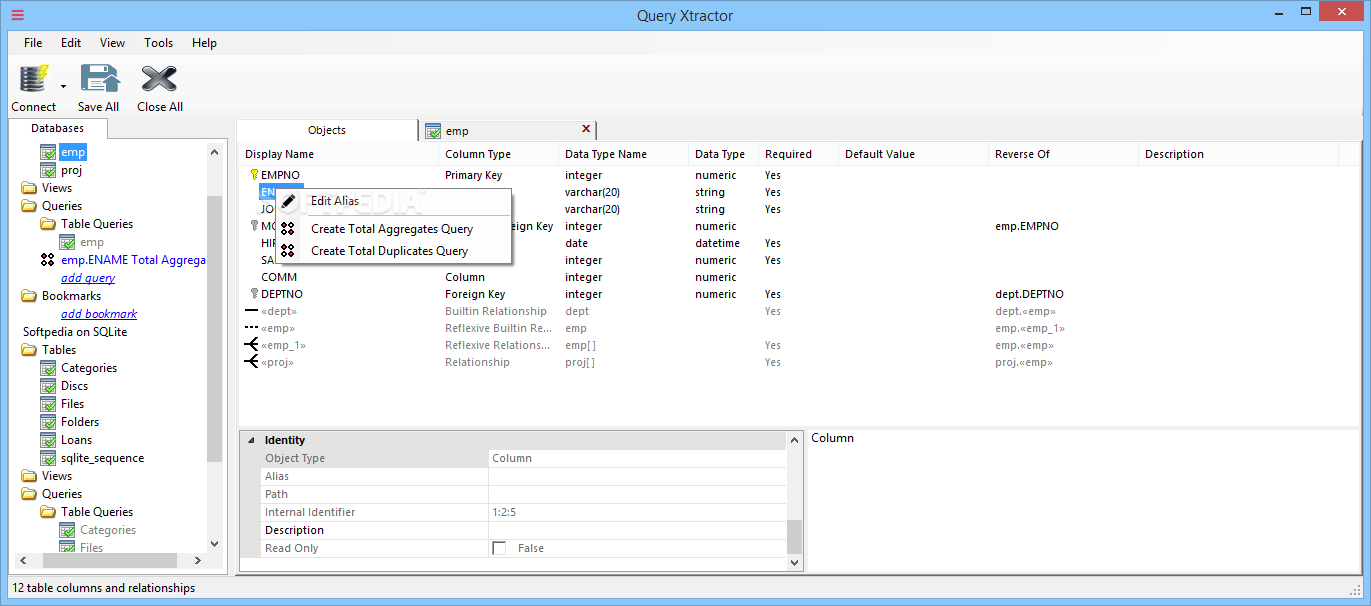Image resolution: width=1371 pixels, height=606 pixels.
Task: Click the icon beside Create Total Aggregates Query
Action: 288,229
